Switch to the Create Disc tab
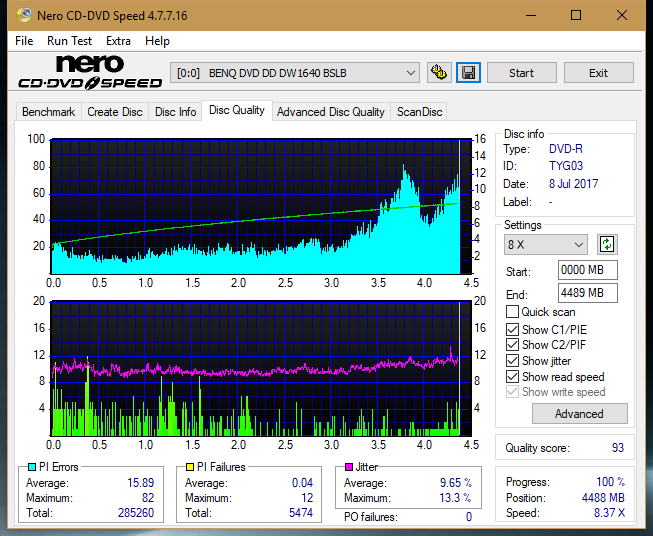This screenshot has height=536, width=653. [115, 112]
